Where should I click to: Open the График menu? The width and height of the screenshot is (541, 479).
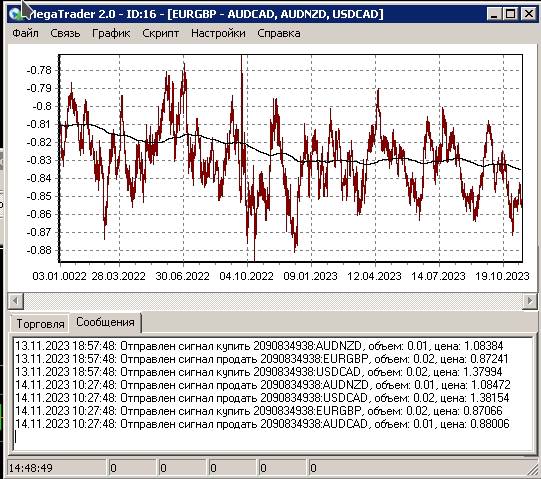[x=111, y=33]
